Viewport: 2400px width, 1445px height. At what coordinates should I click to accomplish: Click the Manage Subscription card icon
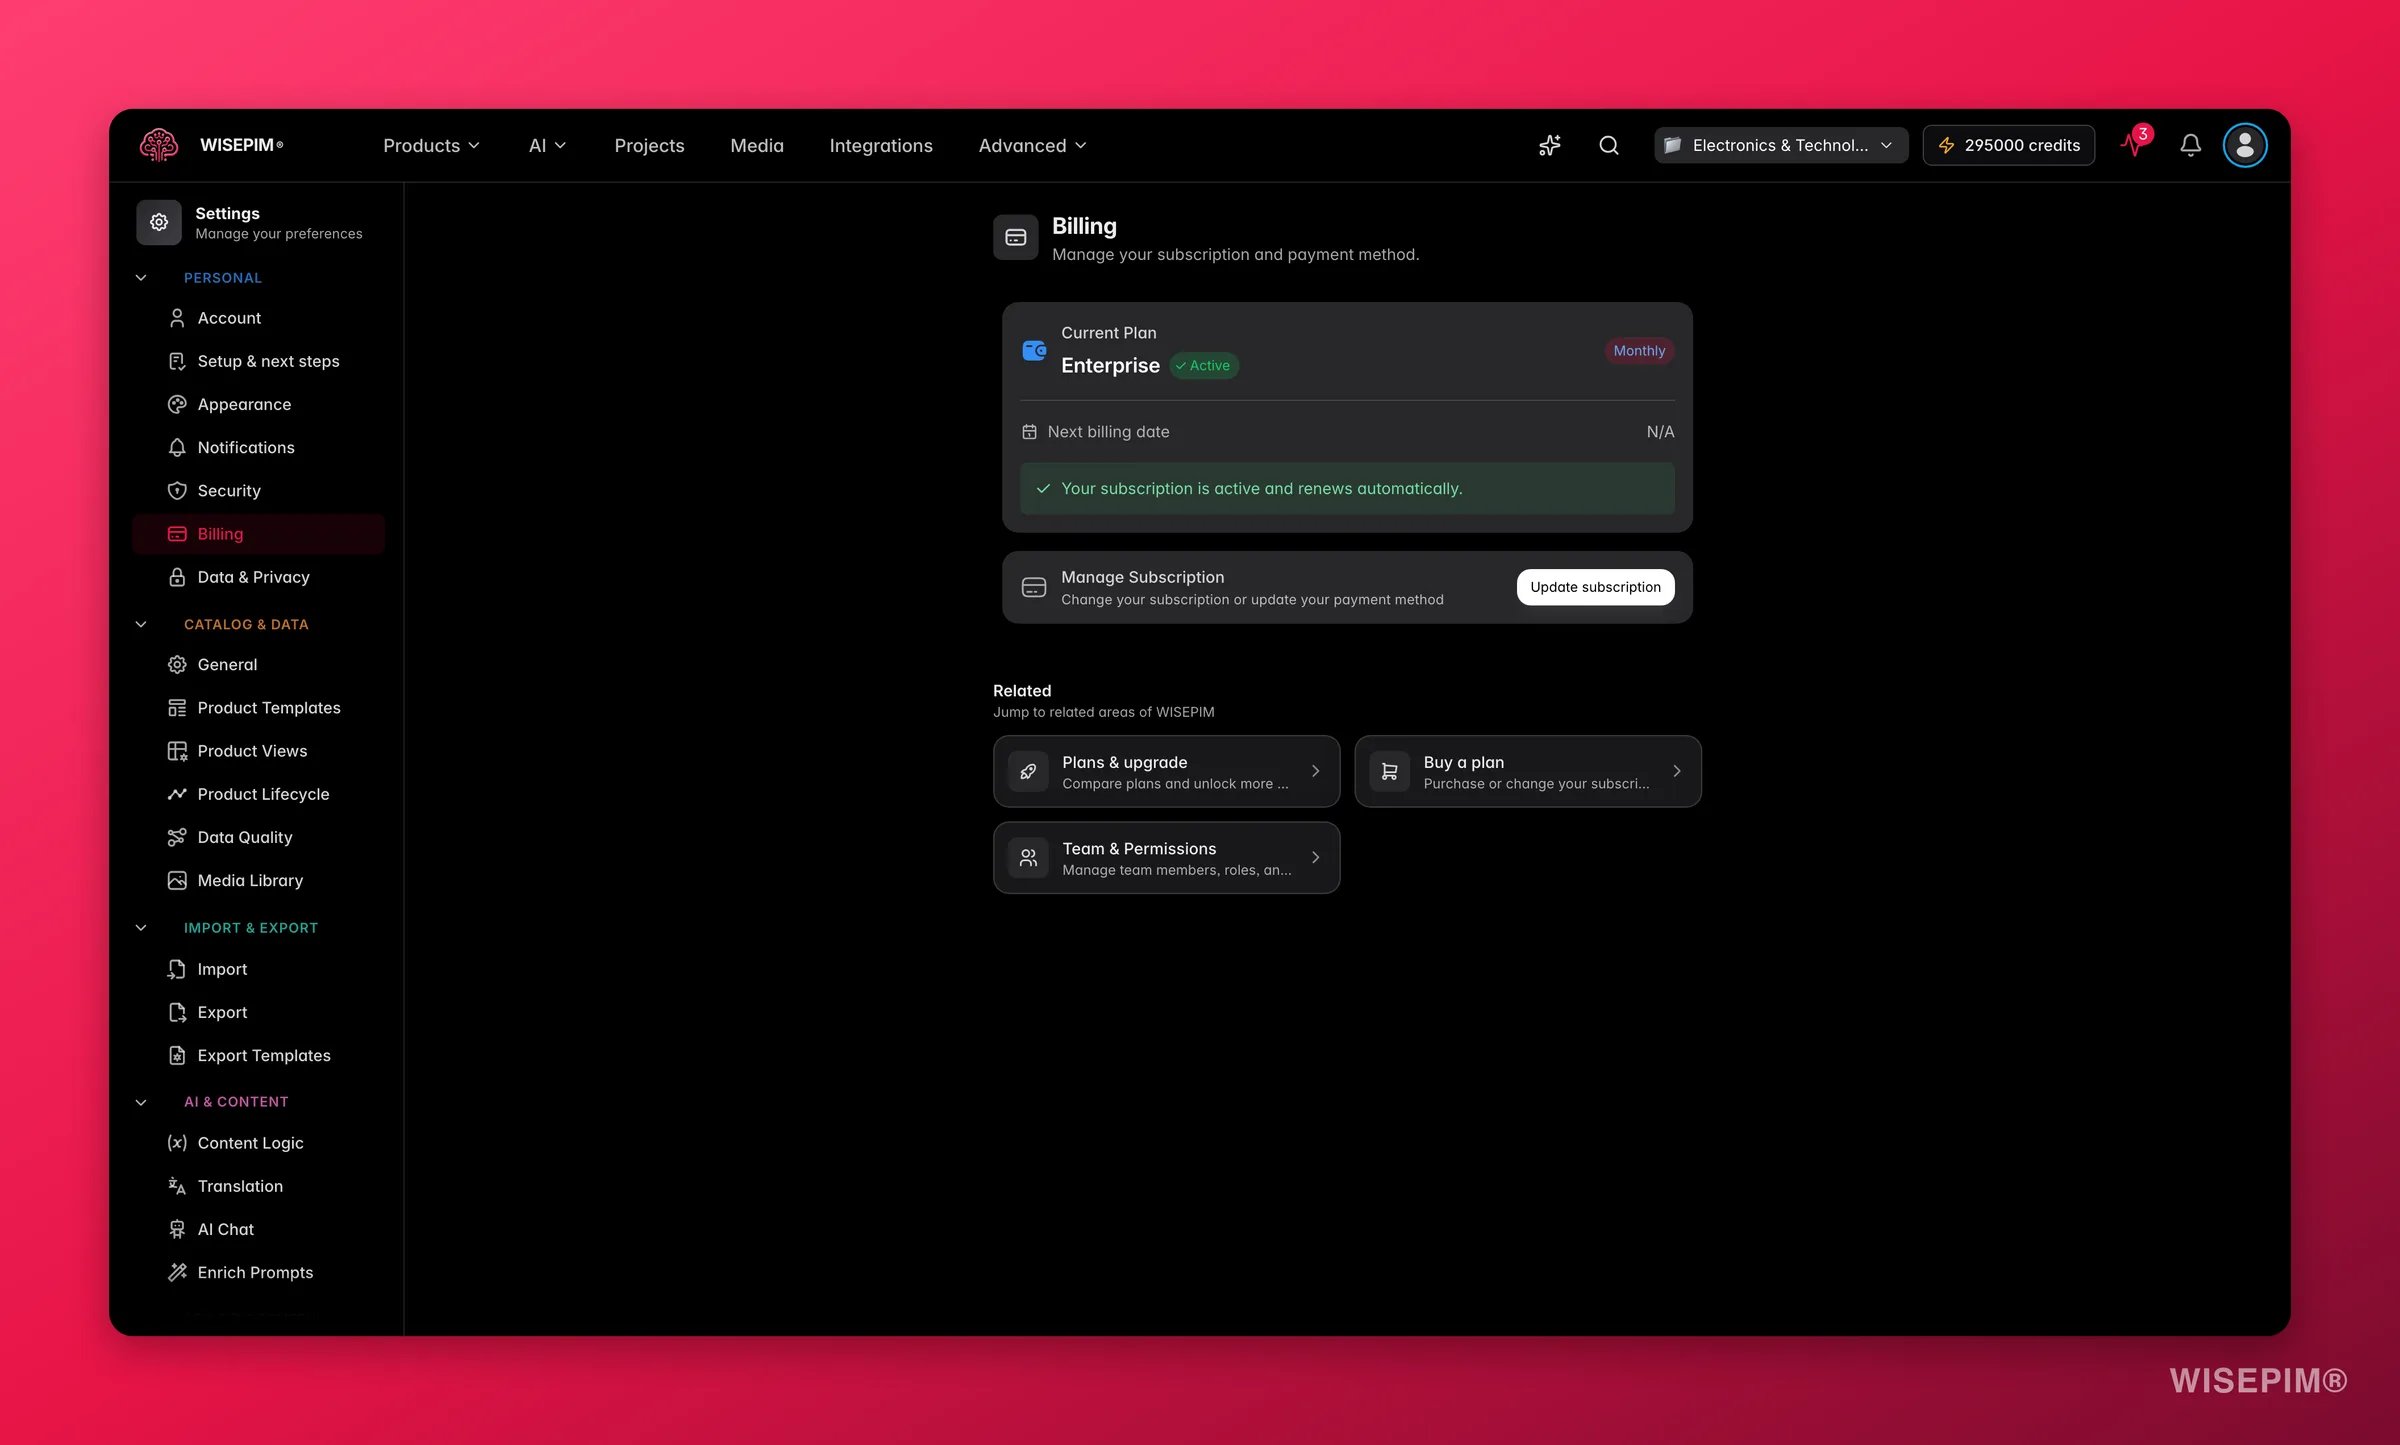click(1033, 587)
